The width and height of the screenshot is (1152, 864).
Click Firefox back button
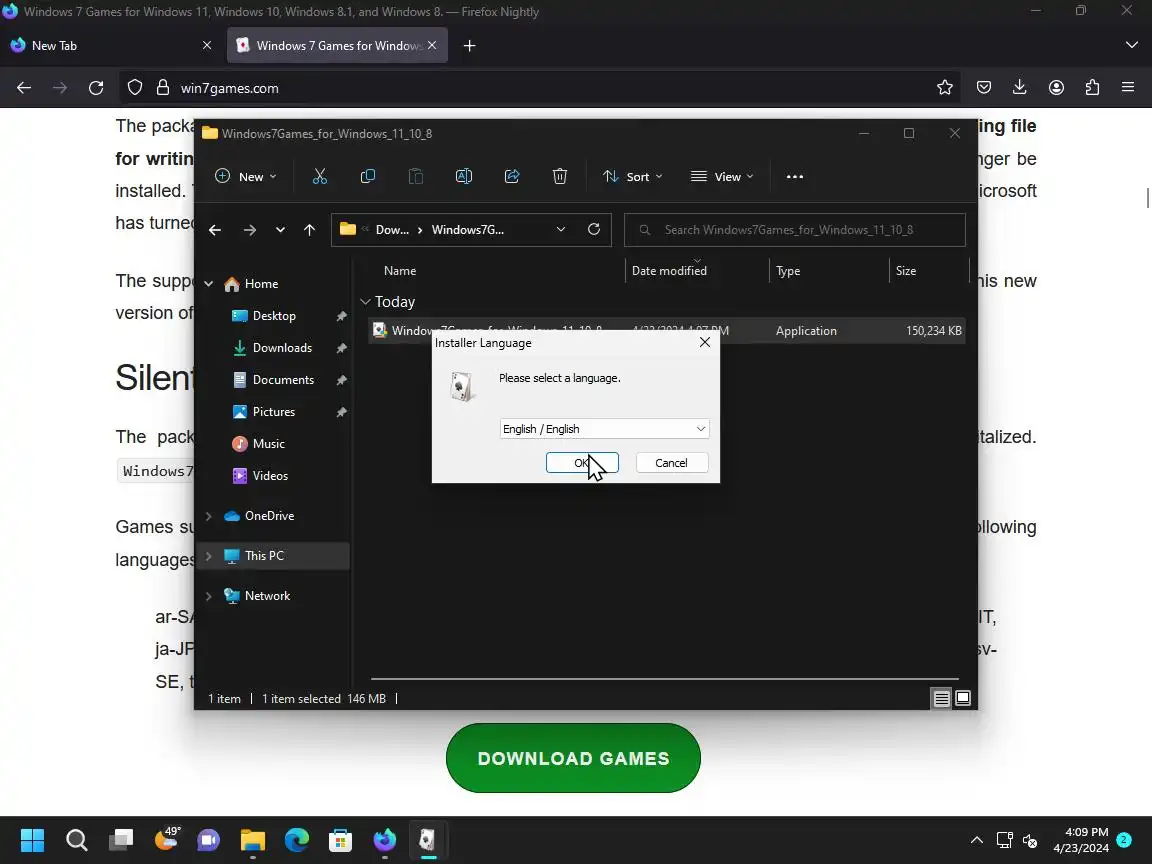[x=24, y=88]
